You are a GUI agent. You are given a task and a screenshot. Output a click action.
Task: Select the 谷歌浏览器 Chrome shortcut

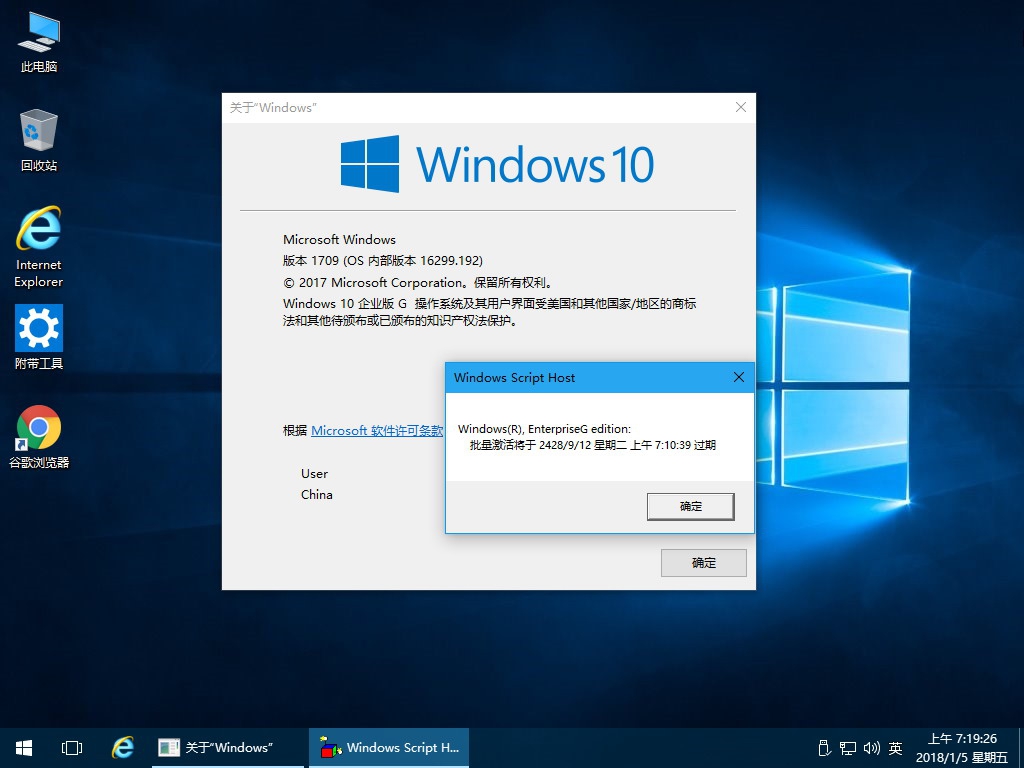(39, 437)
